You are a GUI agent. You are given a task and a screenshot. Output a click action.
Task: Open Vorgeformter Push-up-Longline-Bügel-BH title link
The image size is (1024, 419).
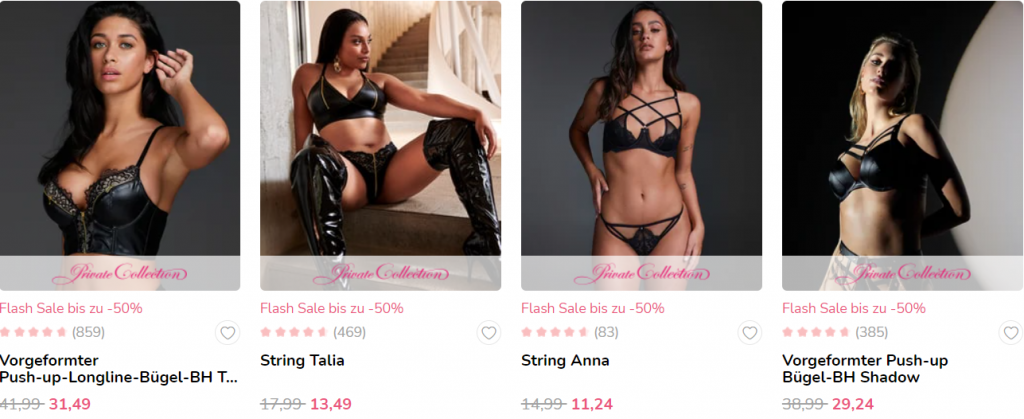pos(118,369)
